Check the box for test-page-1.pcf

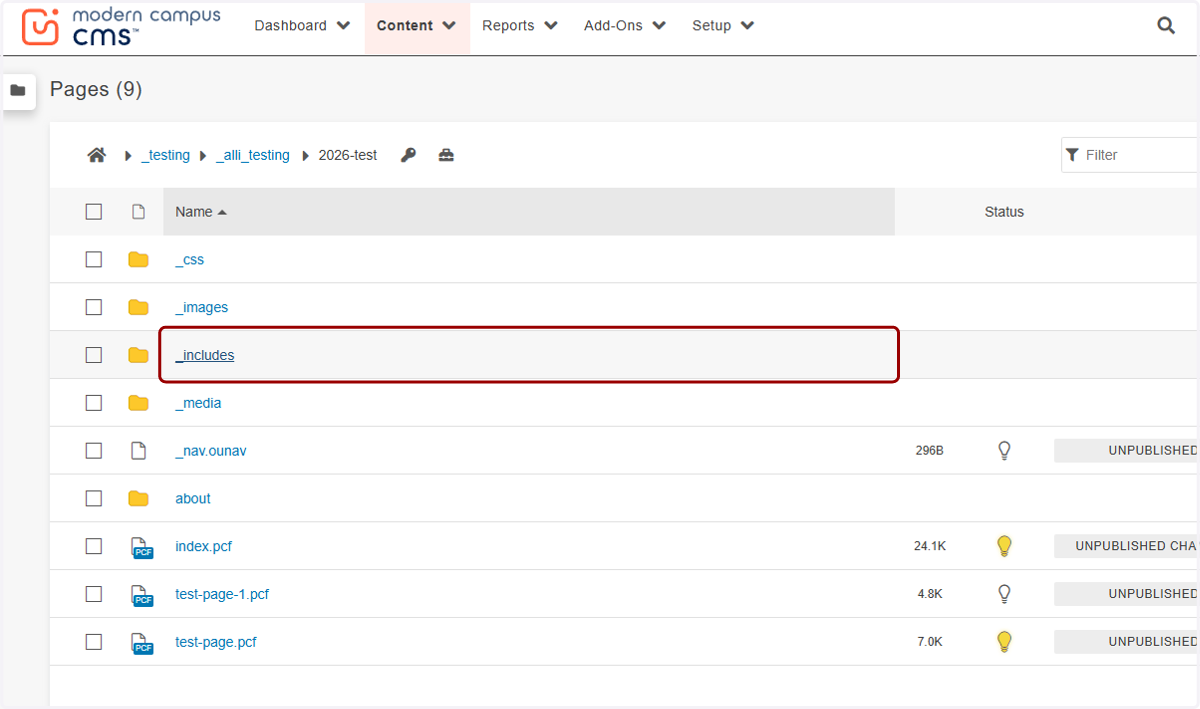[94, 594]
